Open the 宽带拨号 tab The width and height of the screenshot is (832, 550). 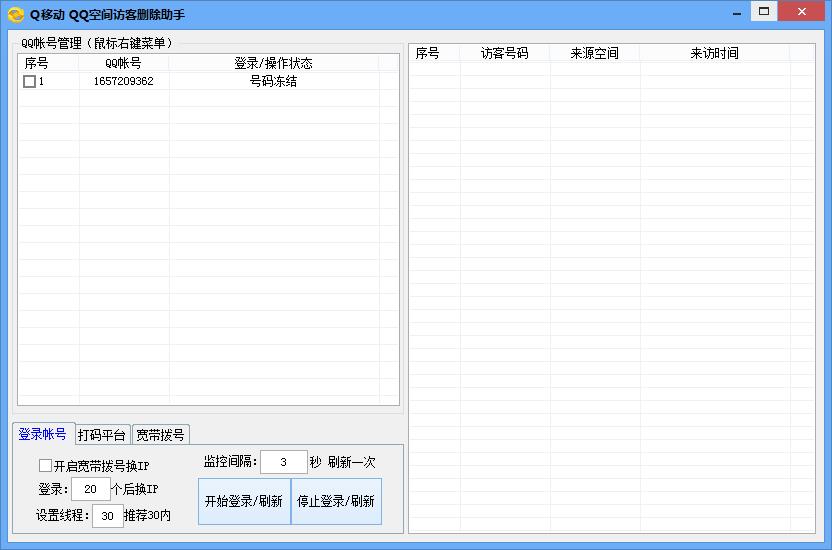click(160, 435)
